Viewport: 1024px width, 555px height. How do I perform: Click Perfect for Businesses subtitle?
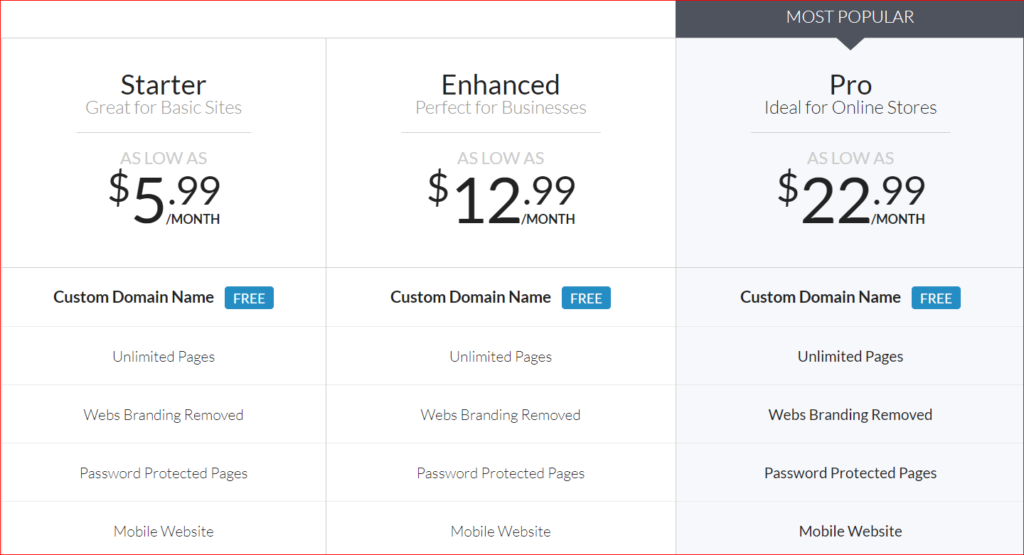pos(500,108)
